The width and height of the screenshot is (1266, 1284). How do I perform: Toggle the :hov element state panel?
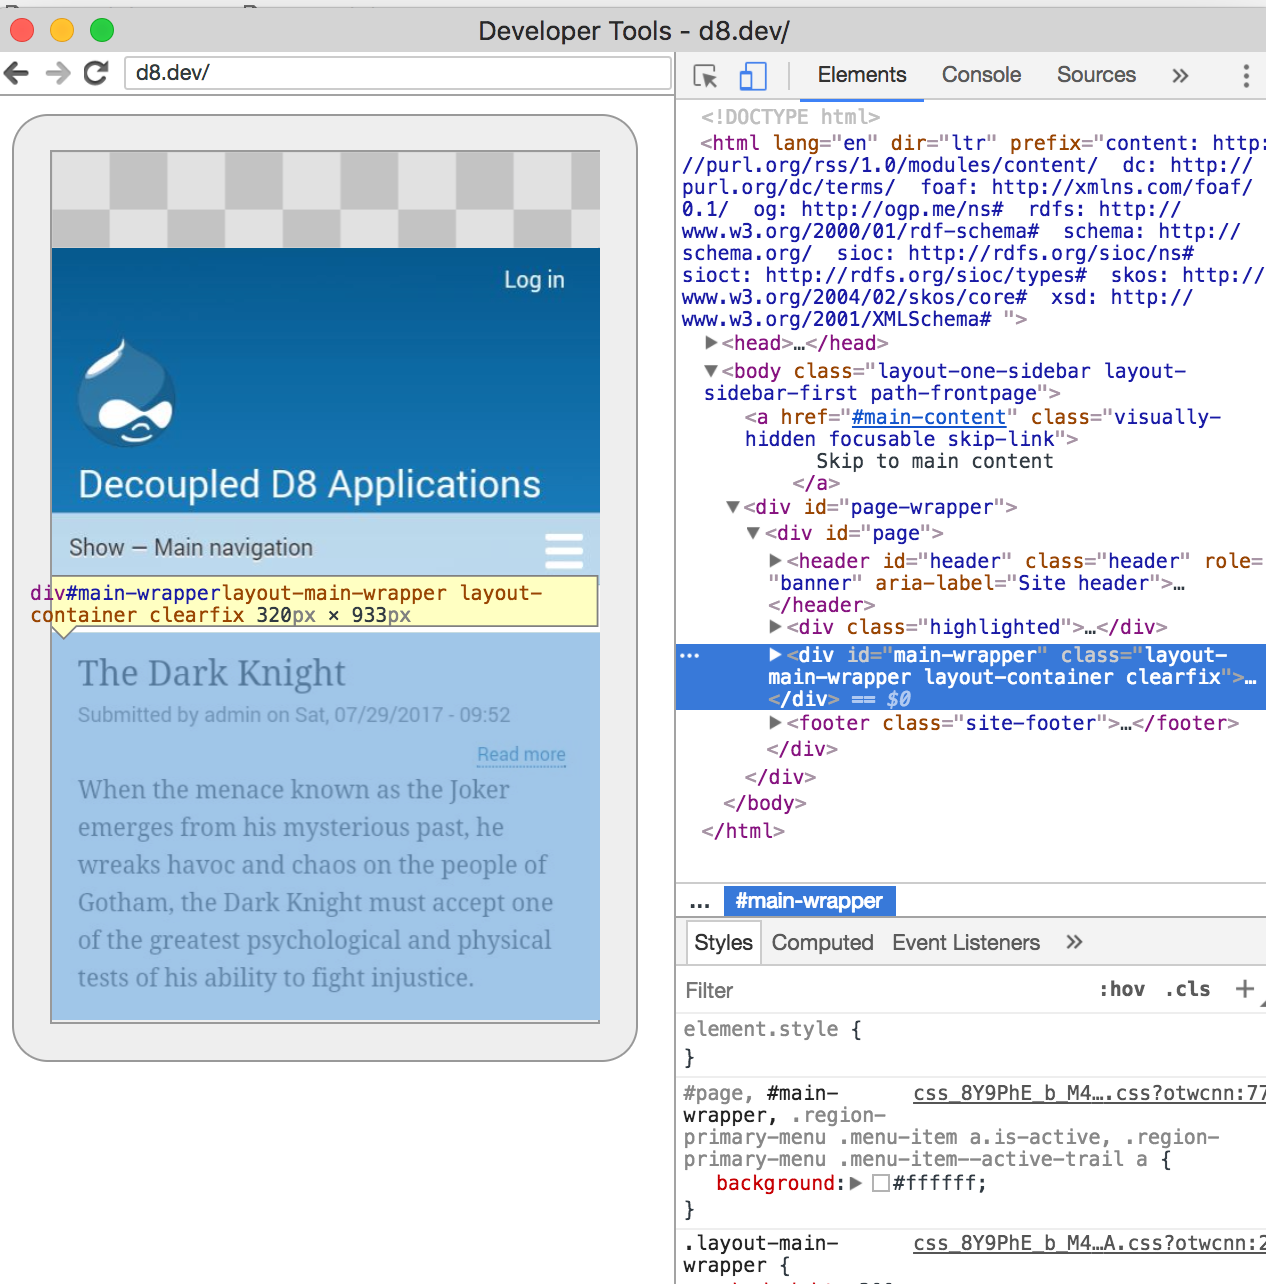coord(1122,989)
